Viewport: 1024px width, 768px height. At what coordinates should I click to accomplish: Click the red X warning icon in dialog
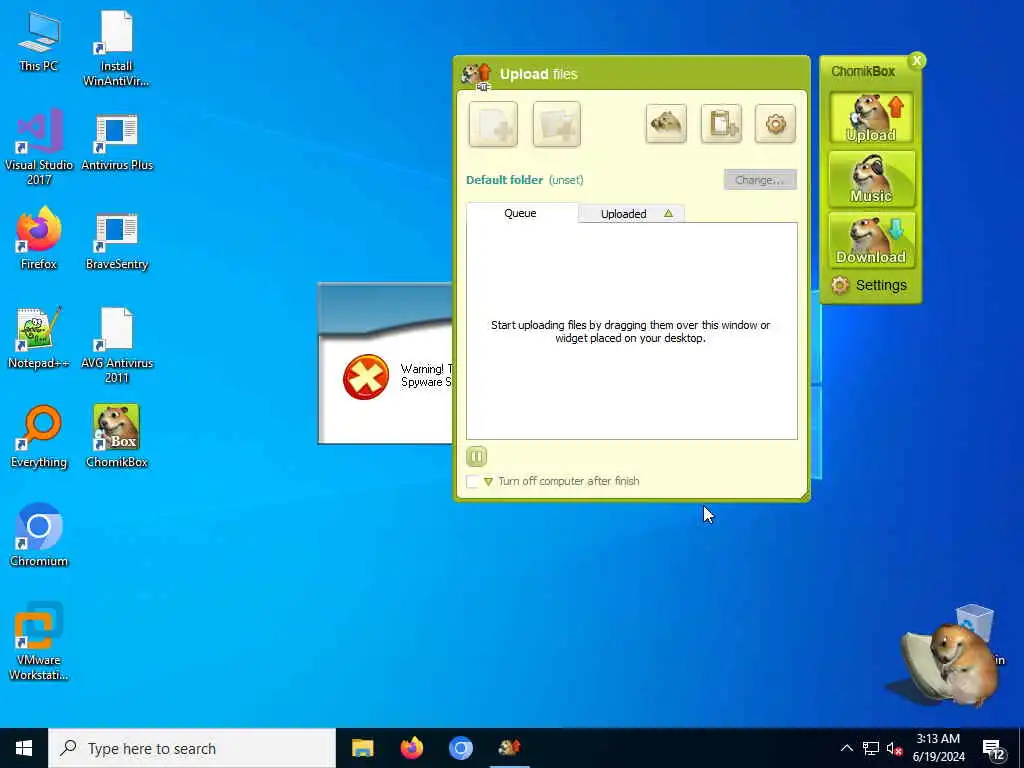click(366, 377)
